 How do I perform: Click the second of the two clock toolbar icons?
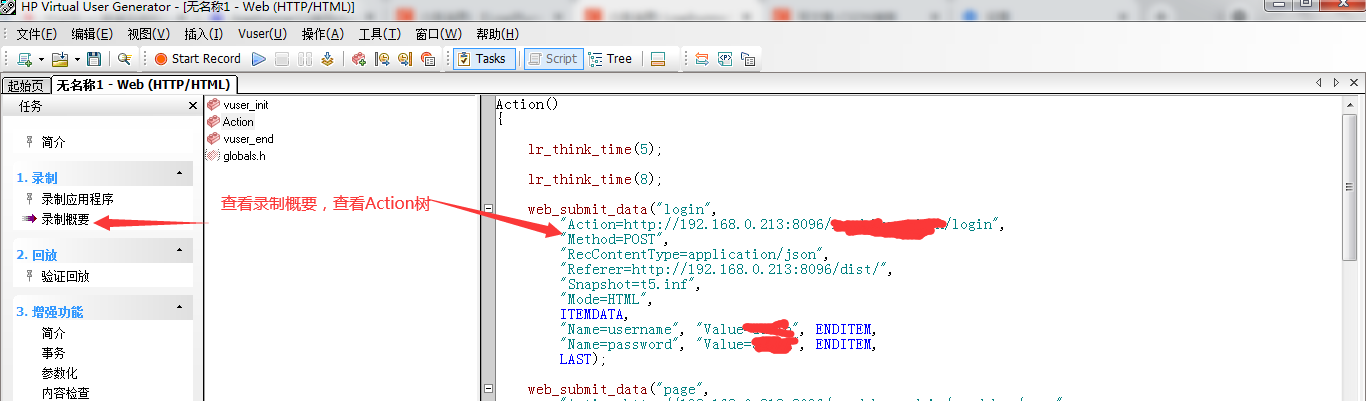tap(405, 59)
